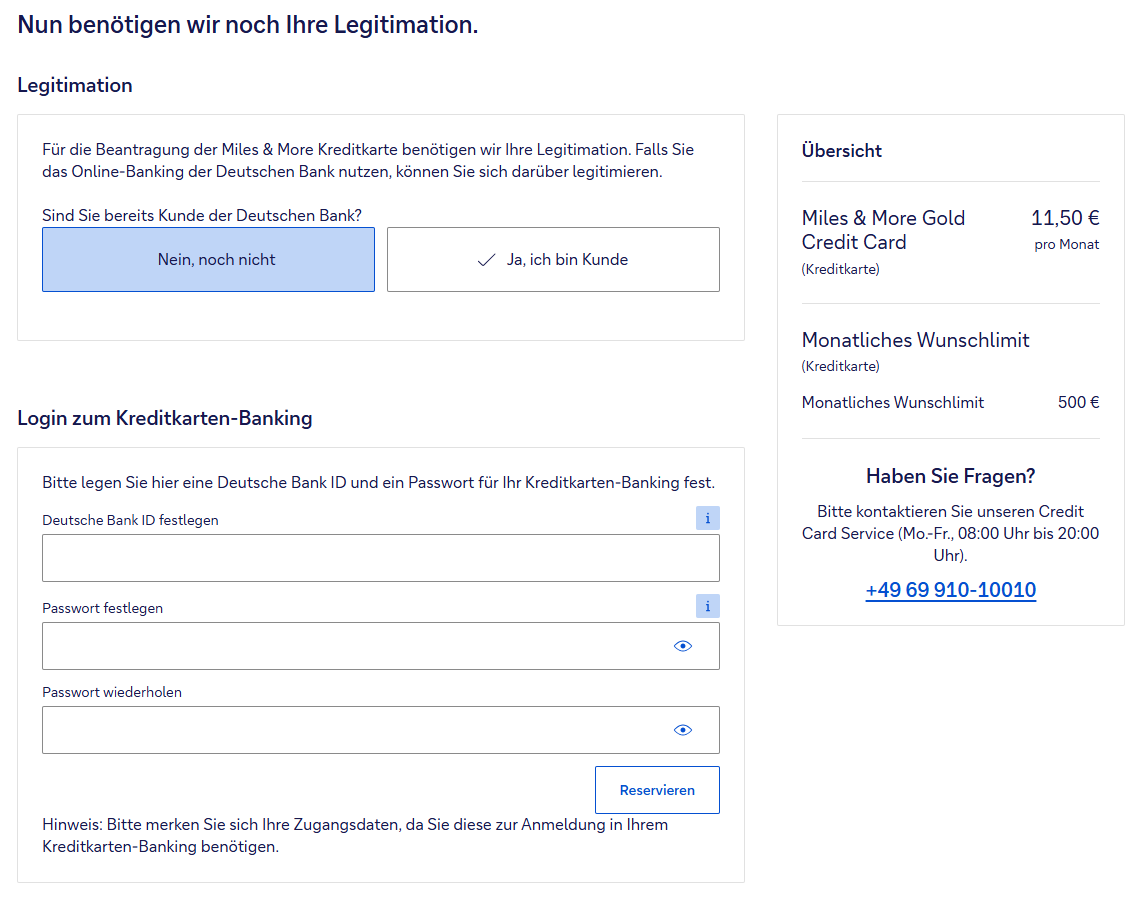Reveal password in 'Passwort wiederholen' field
The height and width of the screenshot is (906, 1144).
tap(683, 730)
